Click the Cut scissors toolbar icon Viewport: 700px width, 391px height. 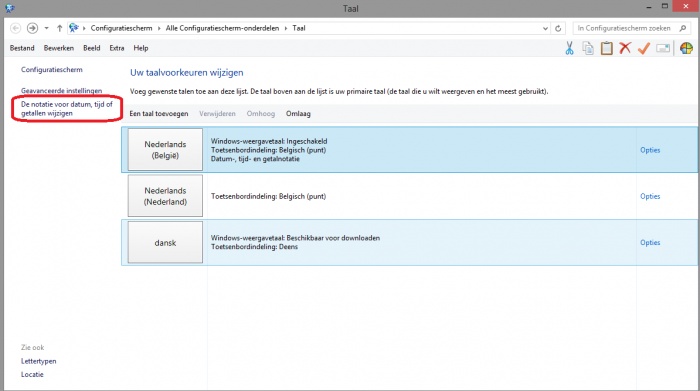pos(569,48)
